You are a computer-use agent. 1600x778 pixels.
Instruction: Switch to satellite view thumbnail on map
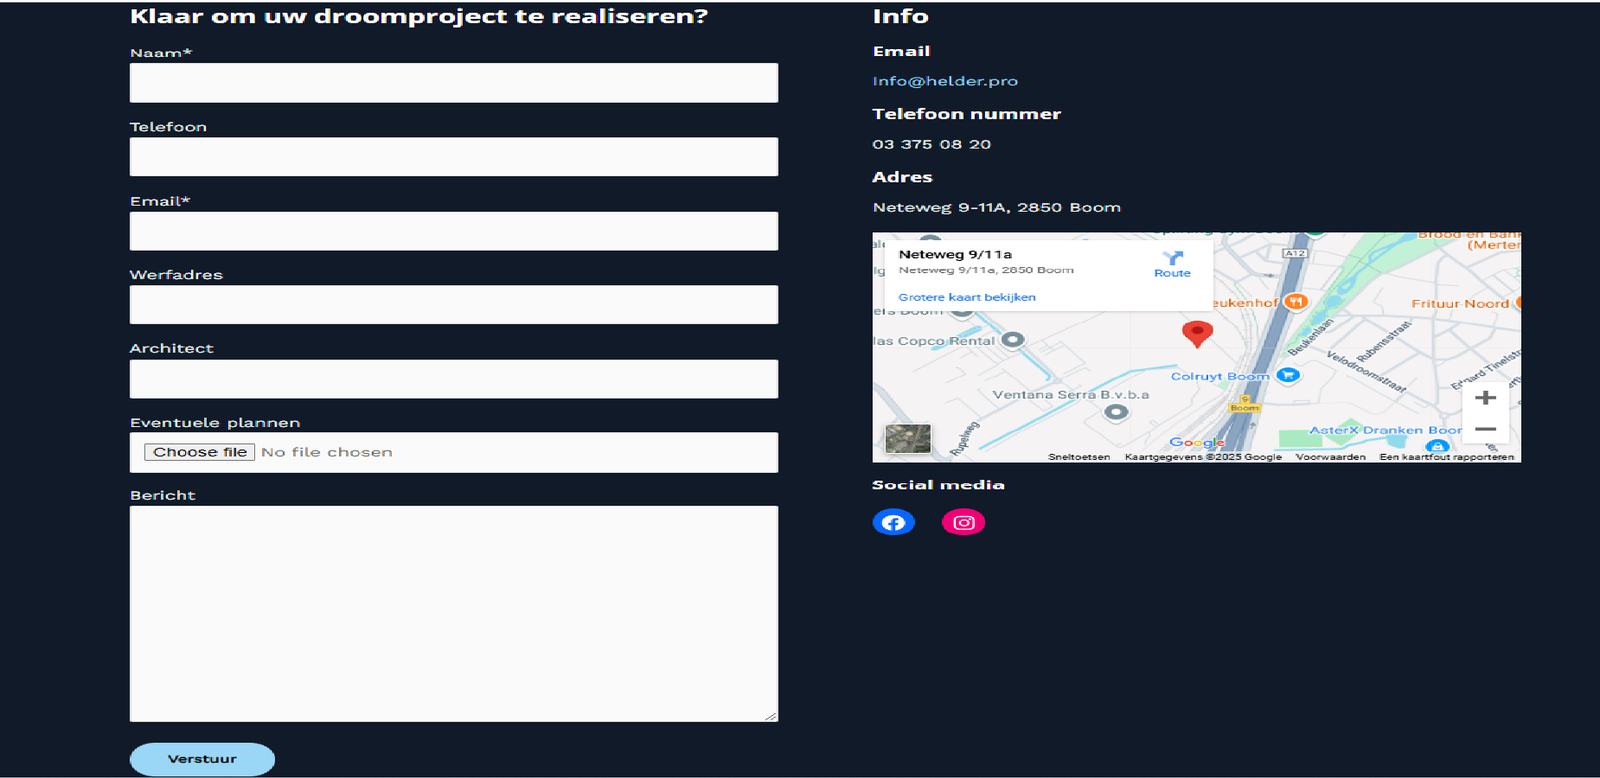(x=908, y=438)
